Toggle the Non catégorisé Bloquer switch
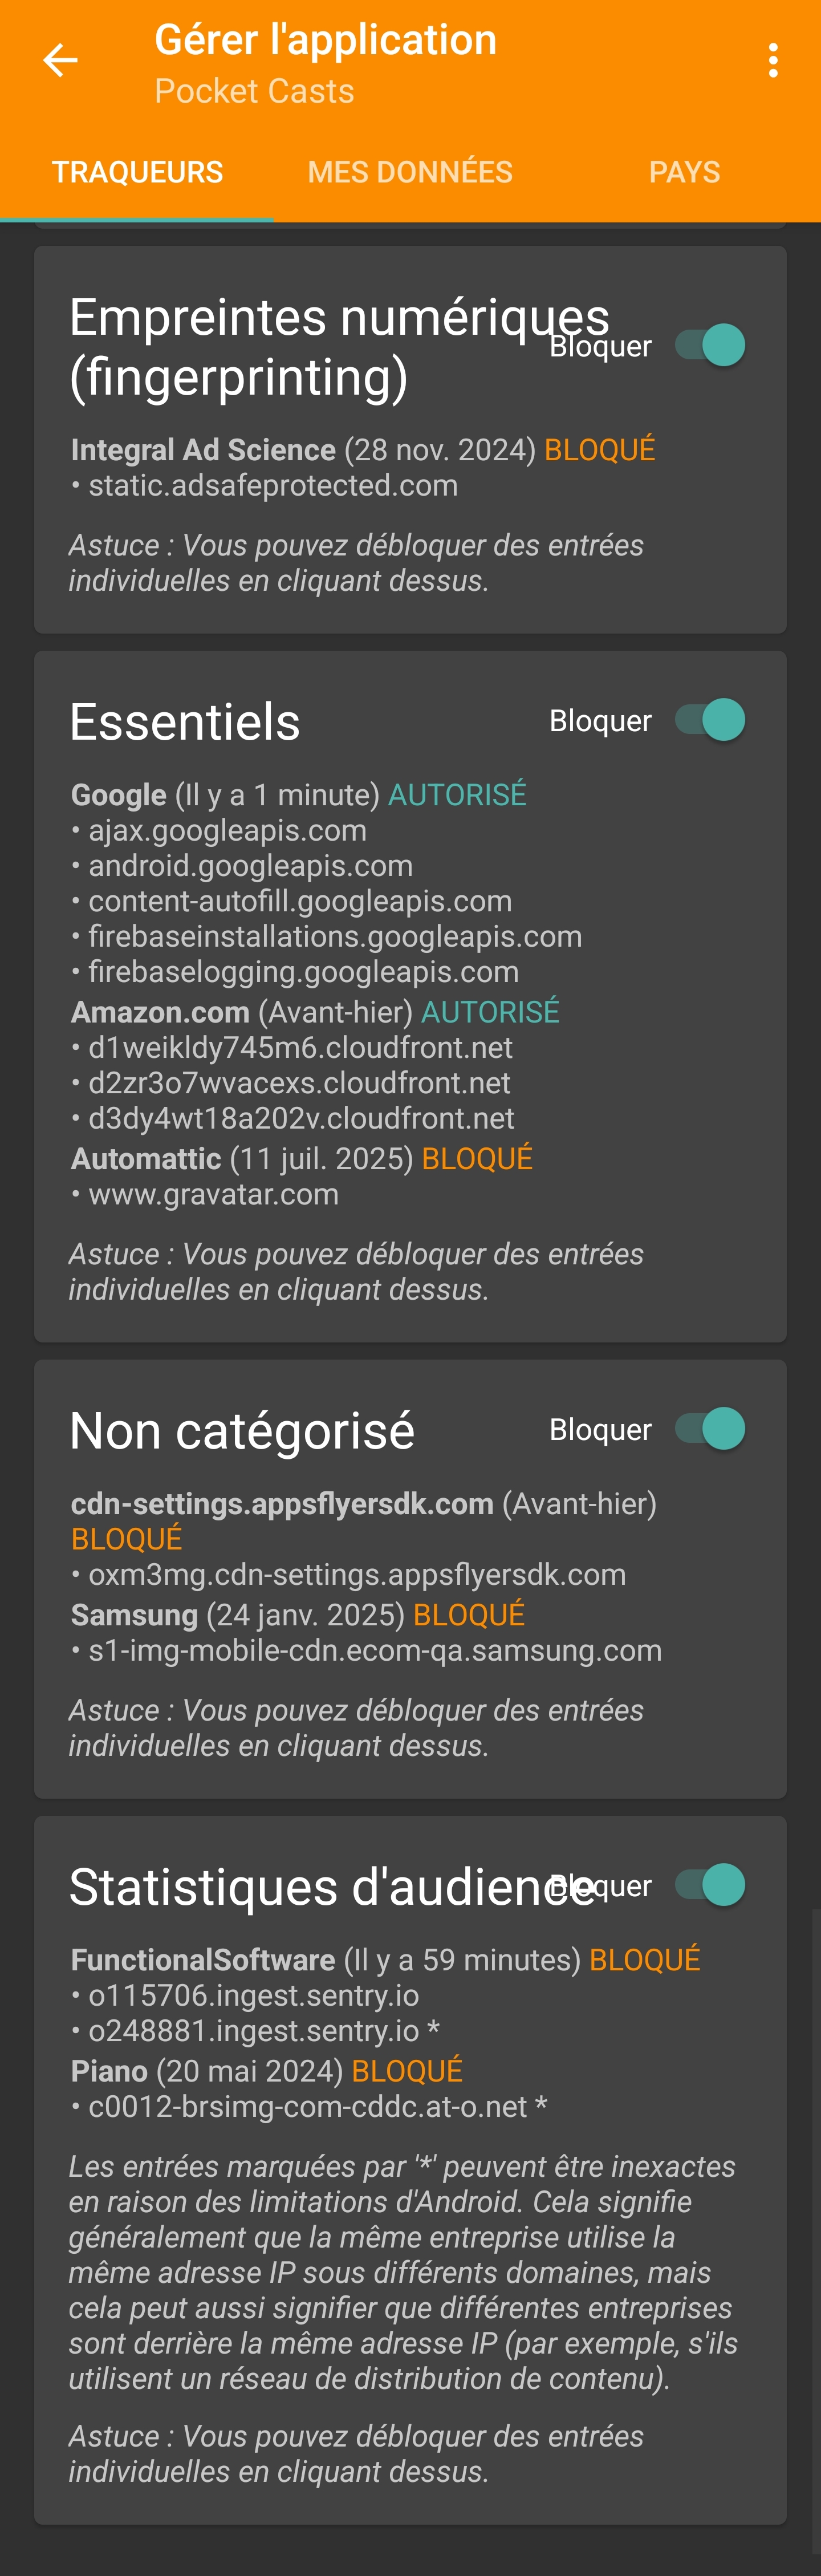821x2576 pixels. tap(711, 1429)
